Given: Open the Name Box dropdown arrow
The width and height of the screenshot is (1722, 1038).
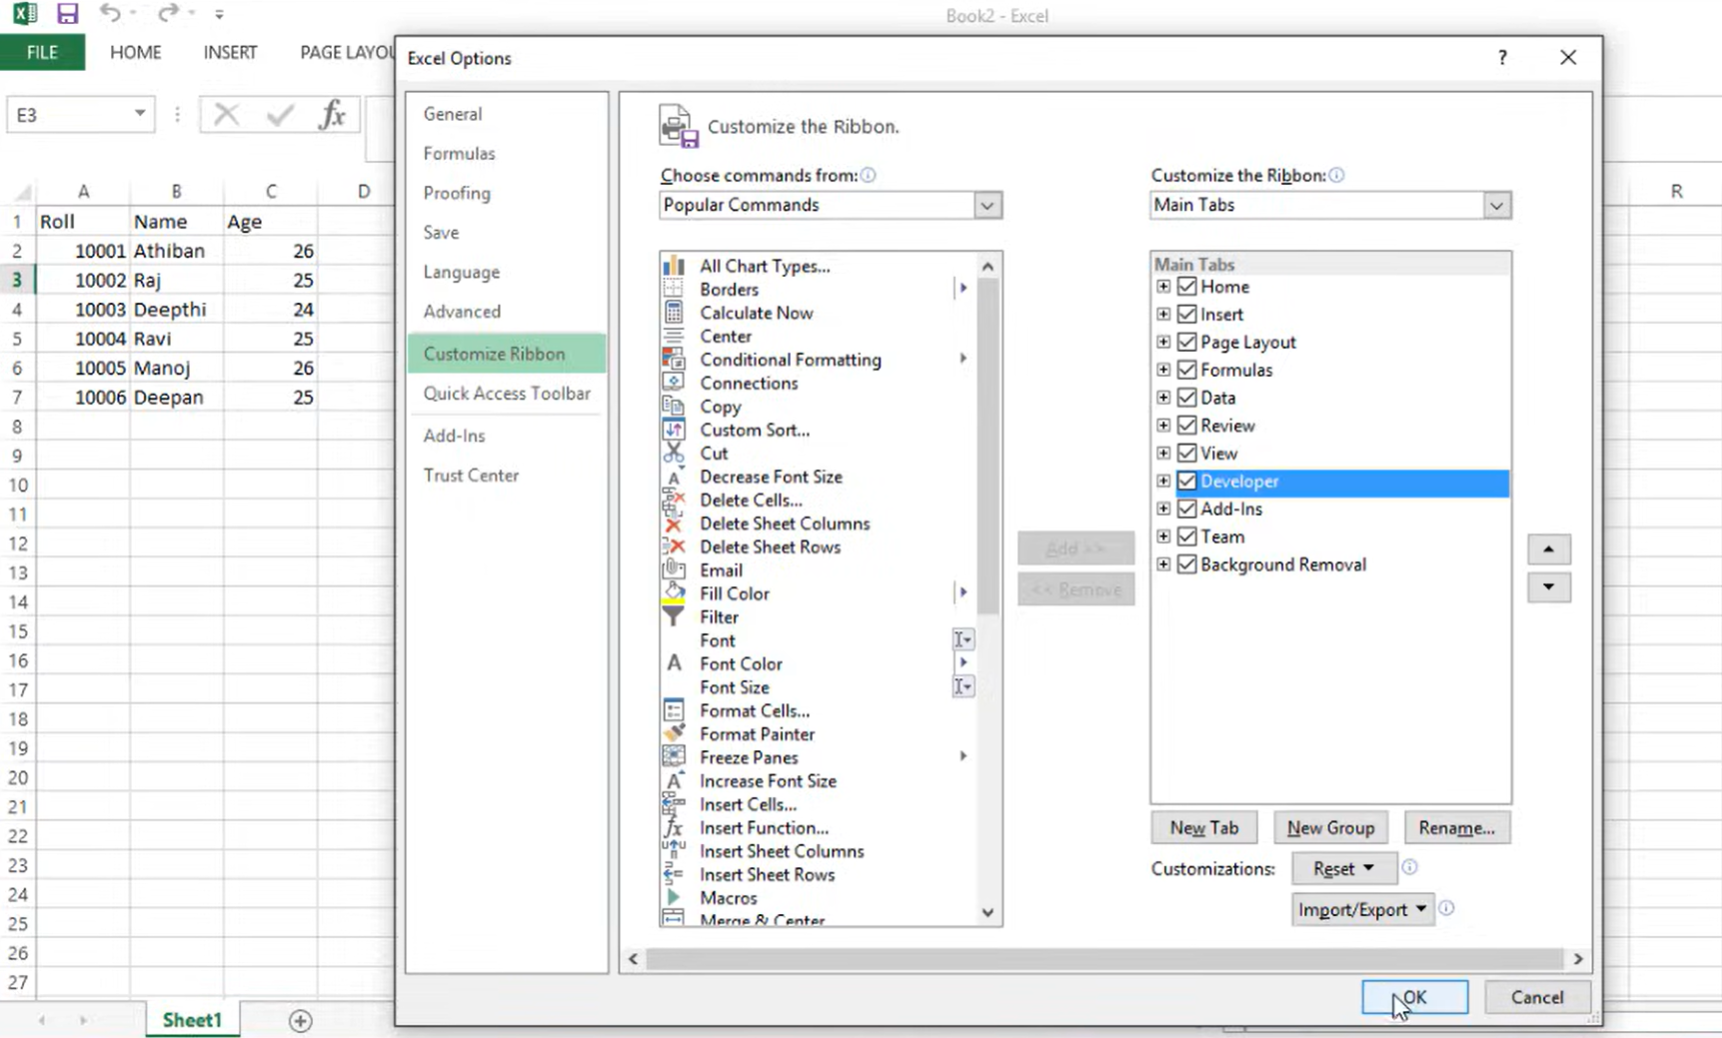Looking at the screenshot, I should (x=140, y=114).
